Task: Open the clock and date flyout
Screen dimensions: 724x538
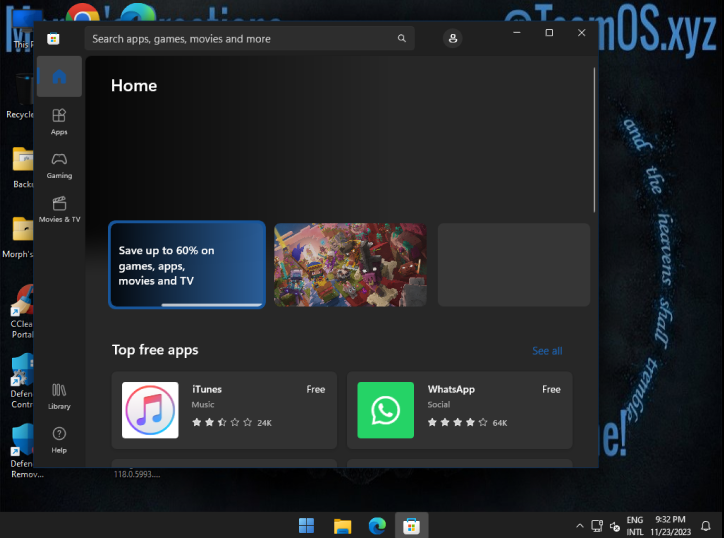Action: [x=670, y=526]
